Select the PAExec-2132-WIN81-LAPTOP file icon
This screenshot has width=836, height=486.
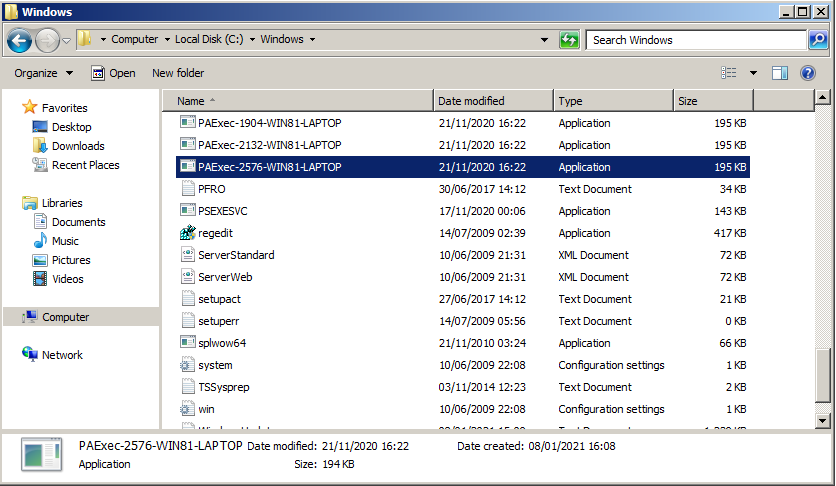point(187,144)
